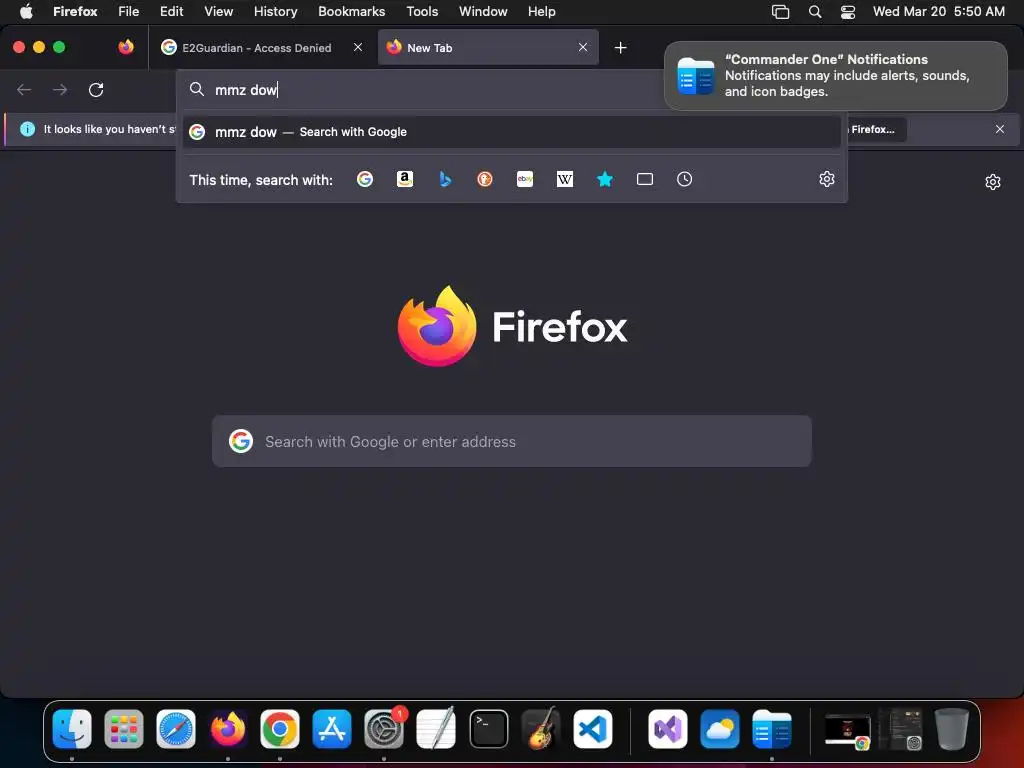Screen dimensions: 1024x768
Task: Close the New Tab tab
Action: point(583,47)
